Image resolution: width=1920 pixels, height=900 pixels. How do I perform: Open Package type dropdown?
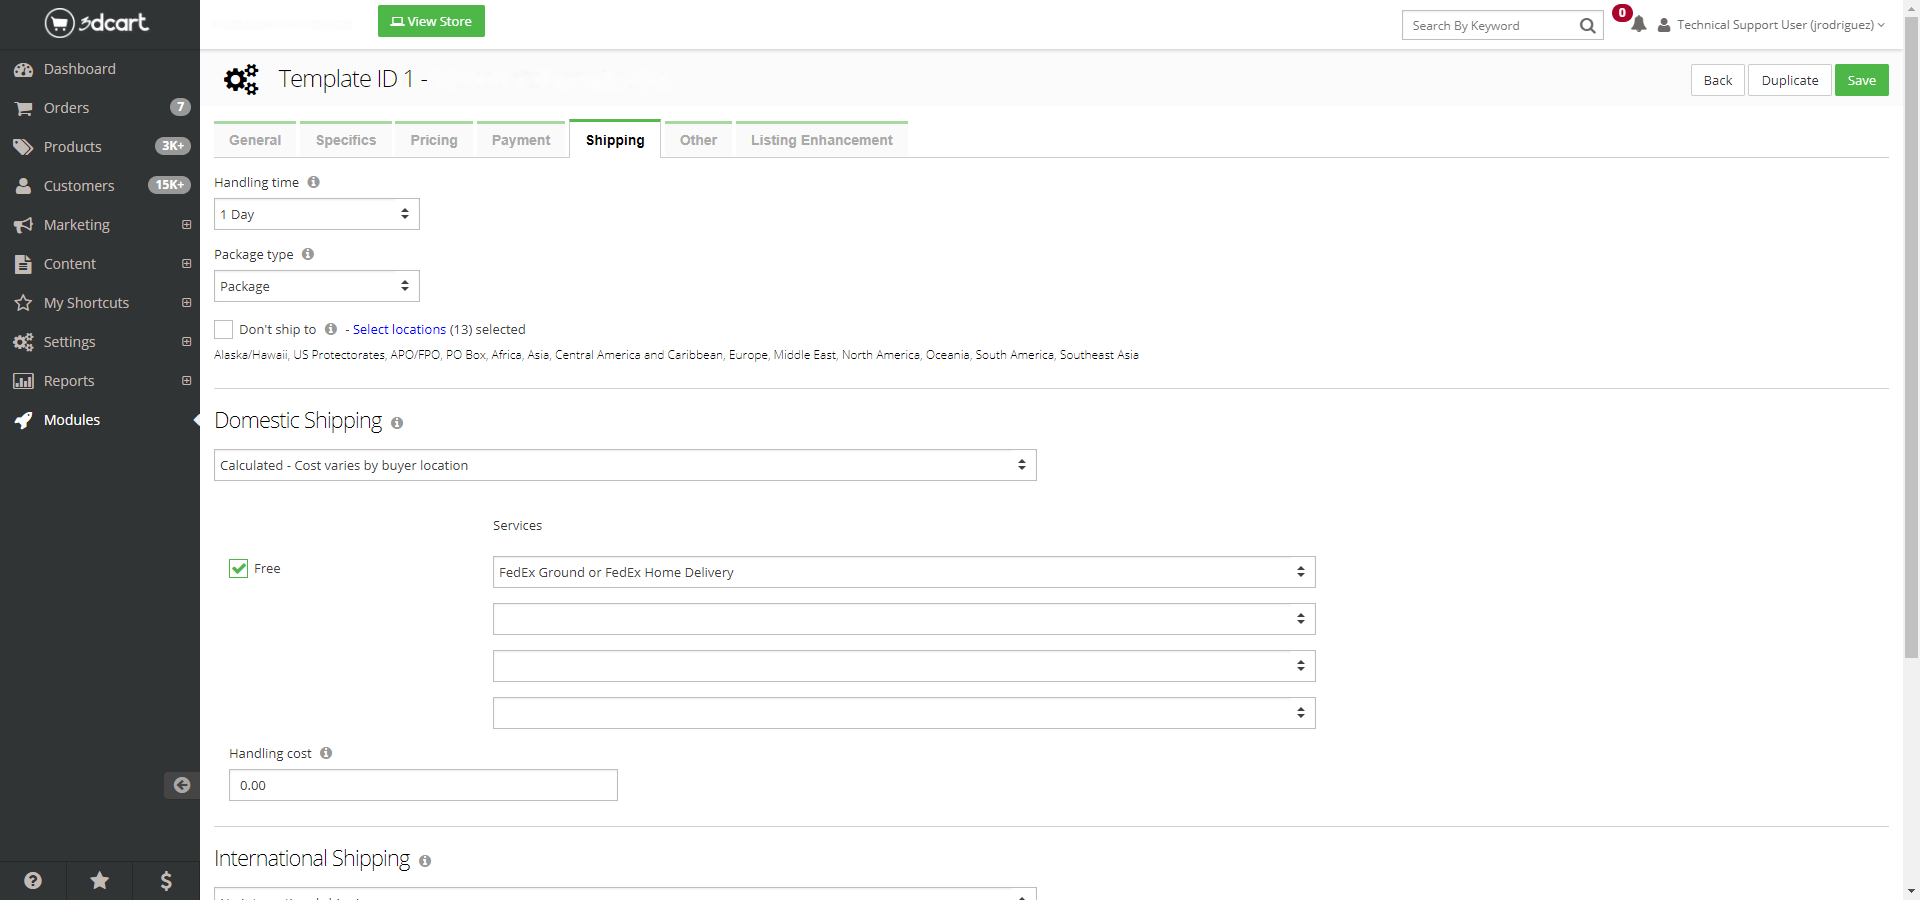point(316,286)
